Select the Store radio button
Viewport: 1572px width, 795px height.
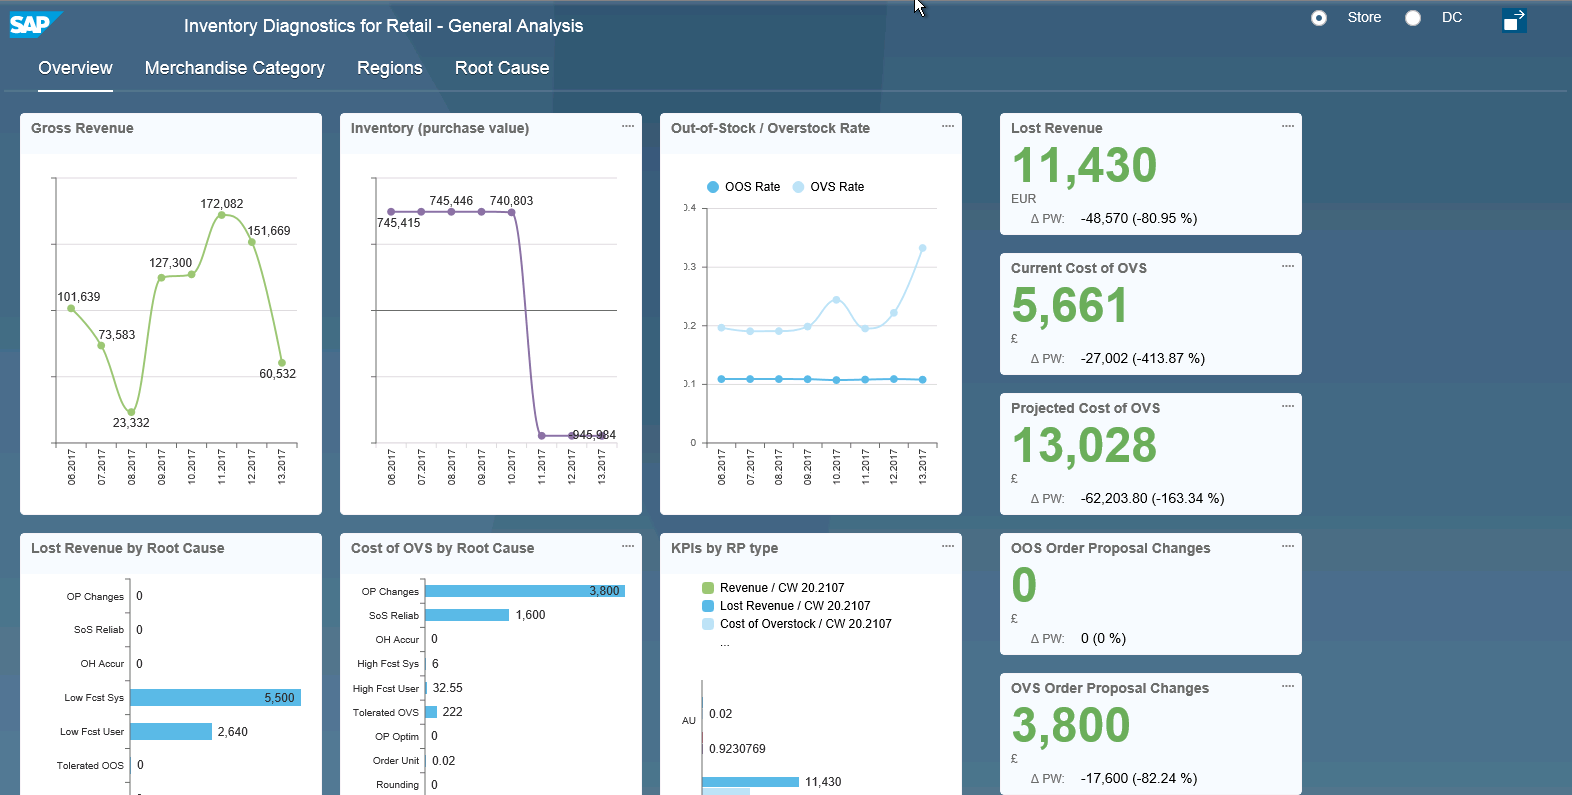tap(1319, 18)
